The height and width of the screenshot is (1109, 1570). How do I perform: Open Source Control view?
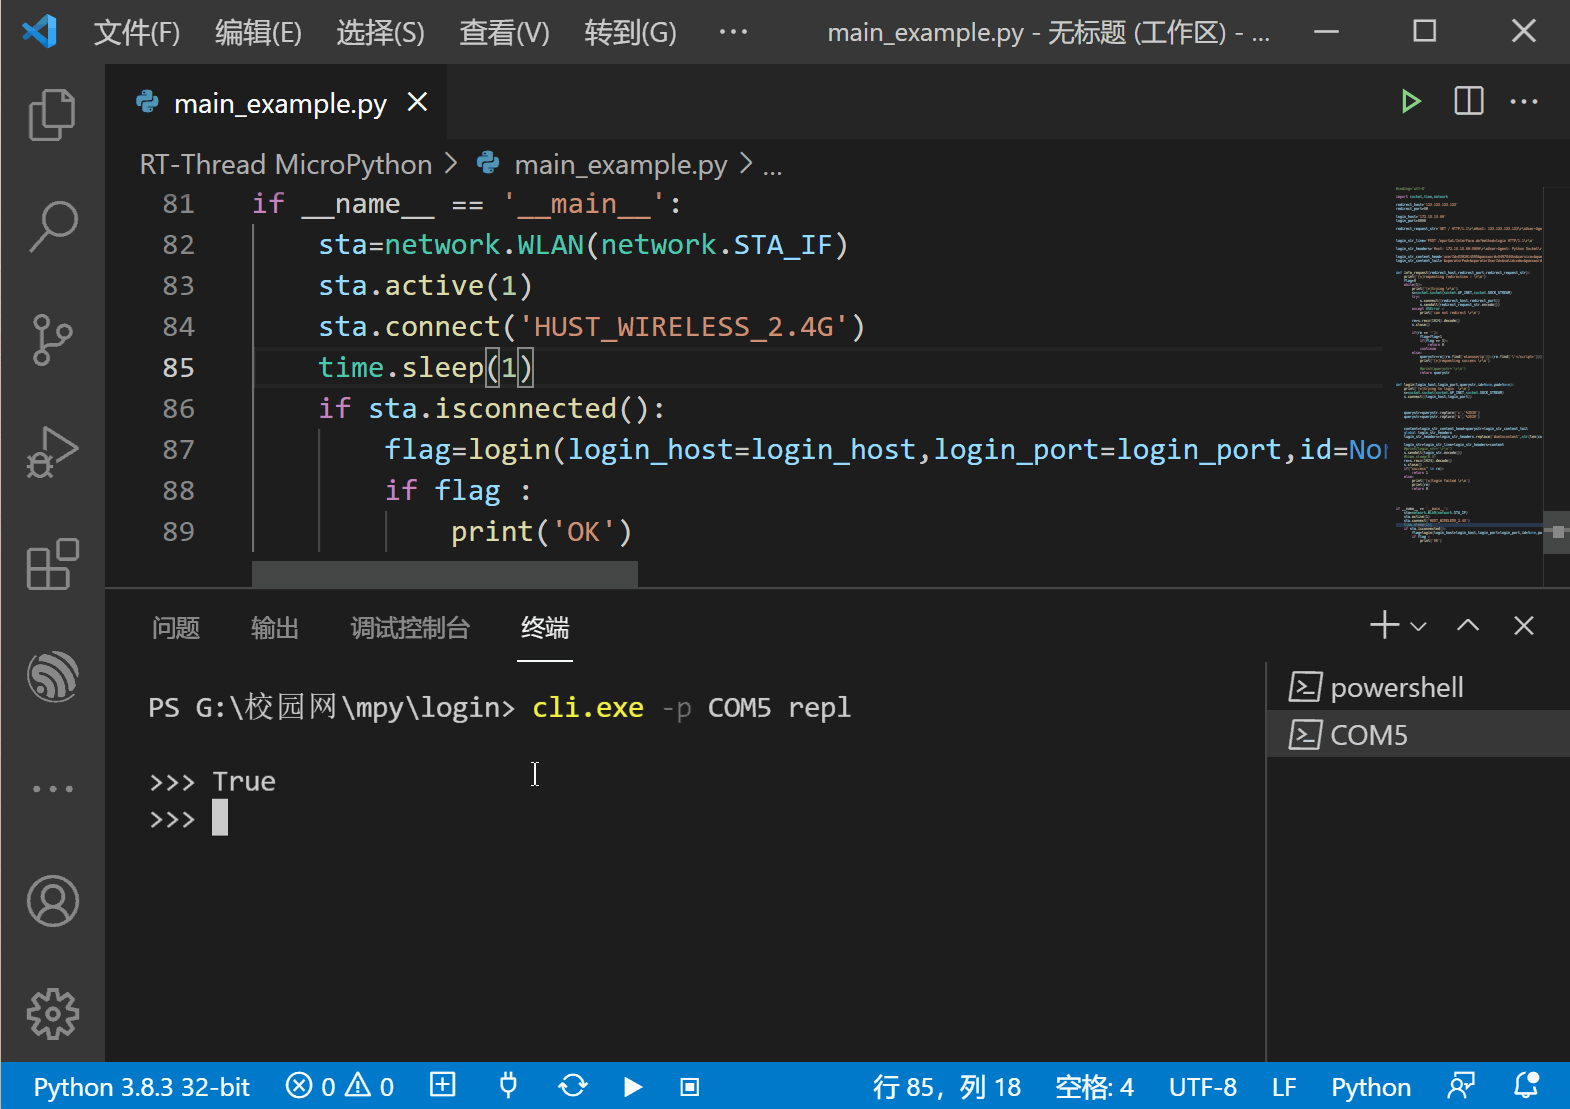point(52,340)
